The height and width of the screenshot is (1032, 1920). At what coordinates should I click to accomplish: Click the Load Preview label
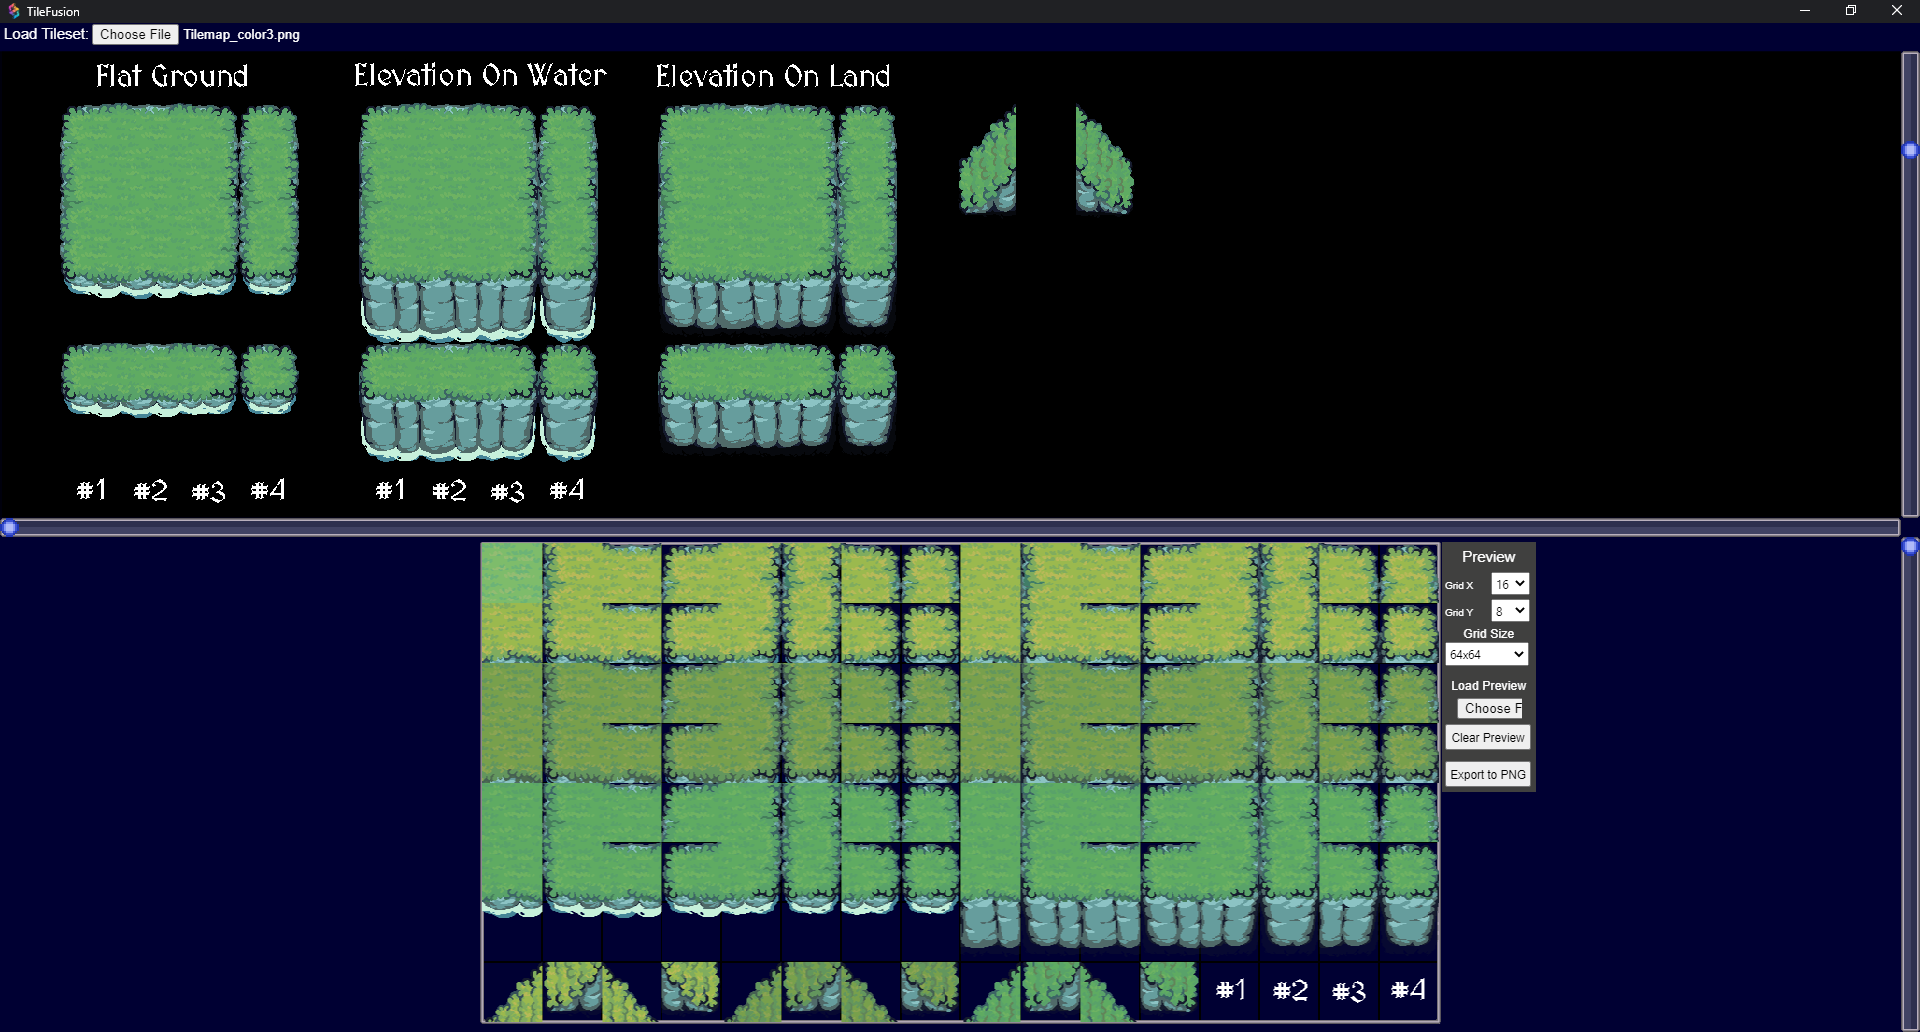[1488, 686]
